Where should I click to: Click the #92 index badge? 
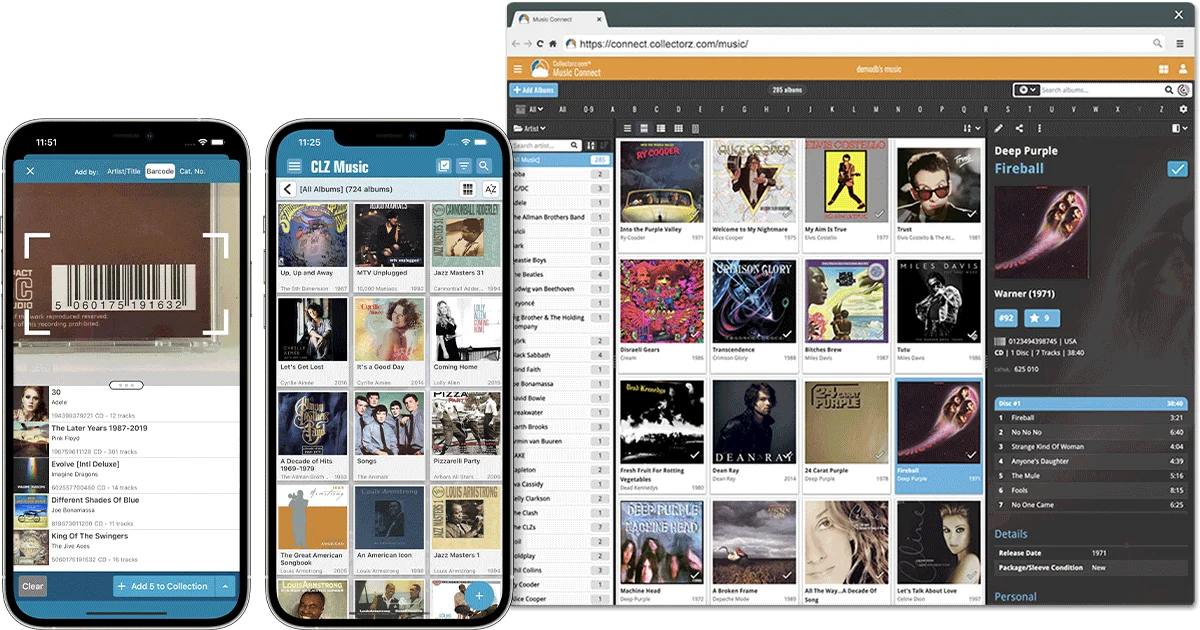tap(1006, 318)
